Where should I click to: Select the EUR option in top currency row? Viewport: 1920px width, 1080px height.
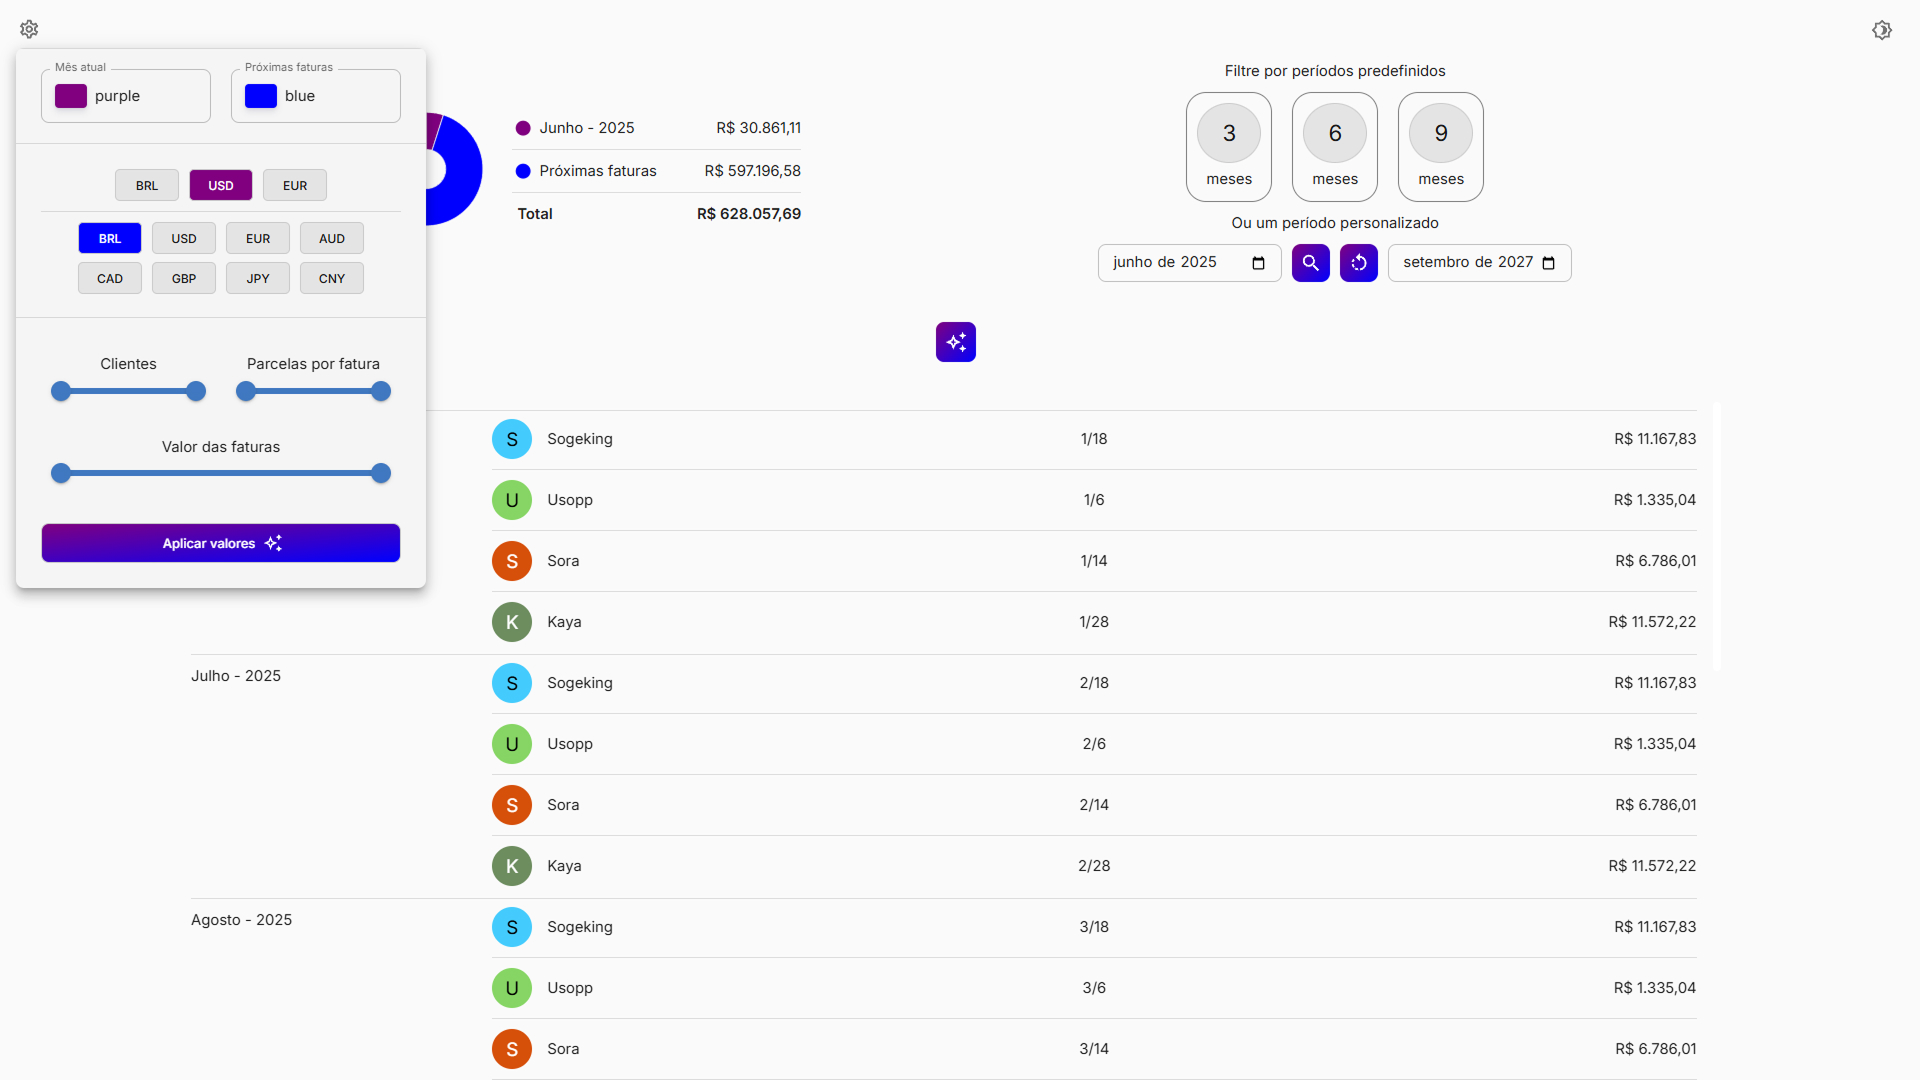tap(294, 185)
